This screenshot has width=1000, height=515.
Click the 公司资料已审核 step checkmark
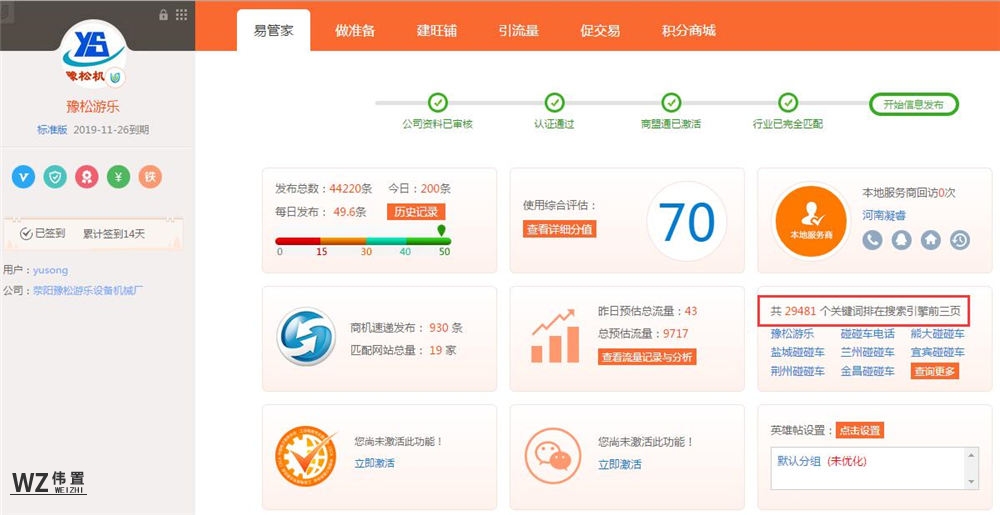click(438, 102)
